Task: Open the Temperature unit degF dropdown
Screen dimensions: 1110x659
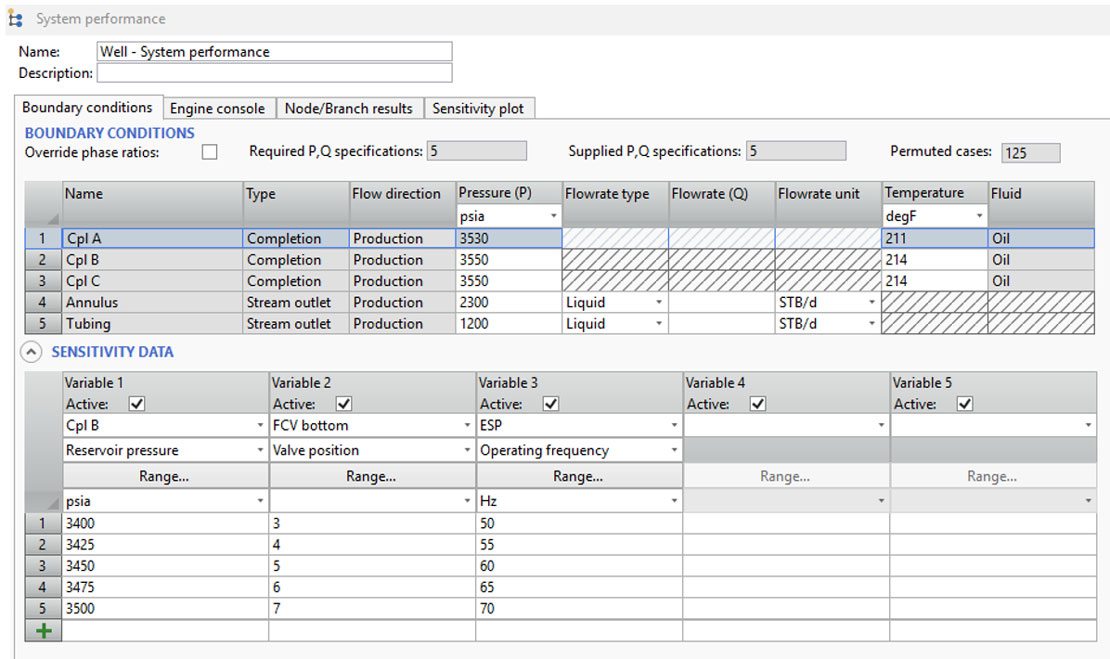Action: [x=977, y=216]
